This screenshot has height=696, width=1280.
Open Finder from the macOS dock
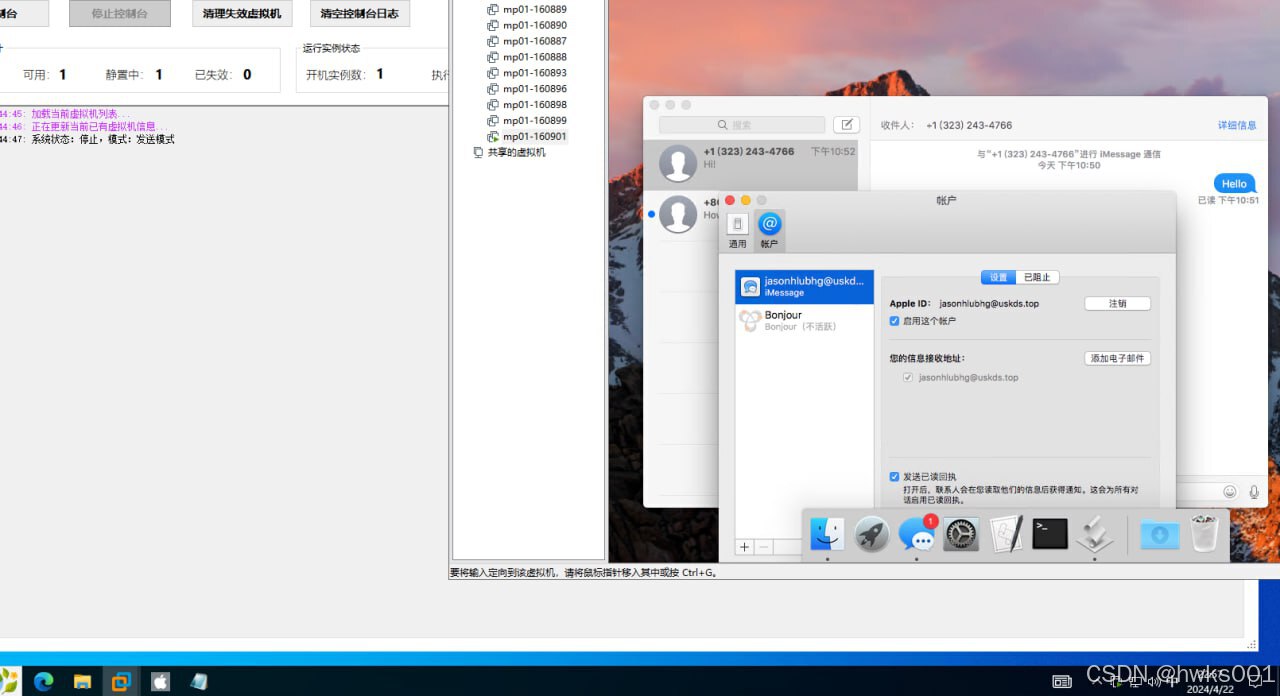(827, 534)
